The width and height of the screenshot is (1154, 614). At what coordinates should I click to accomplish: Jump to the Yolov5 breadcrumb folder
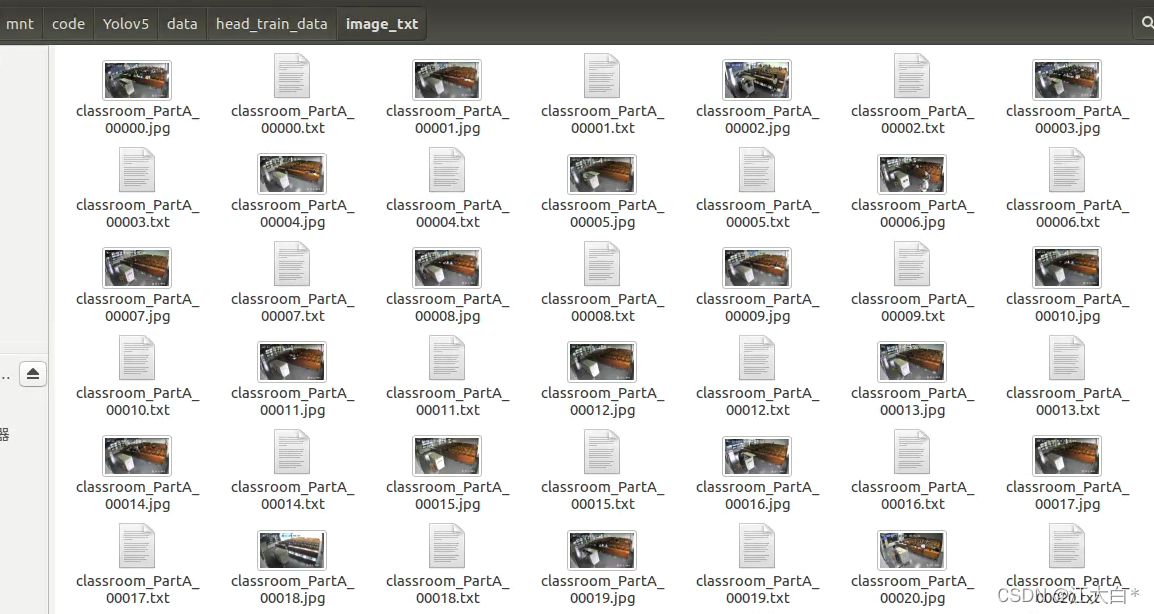tap(126, 24)
